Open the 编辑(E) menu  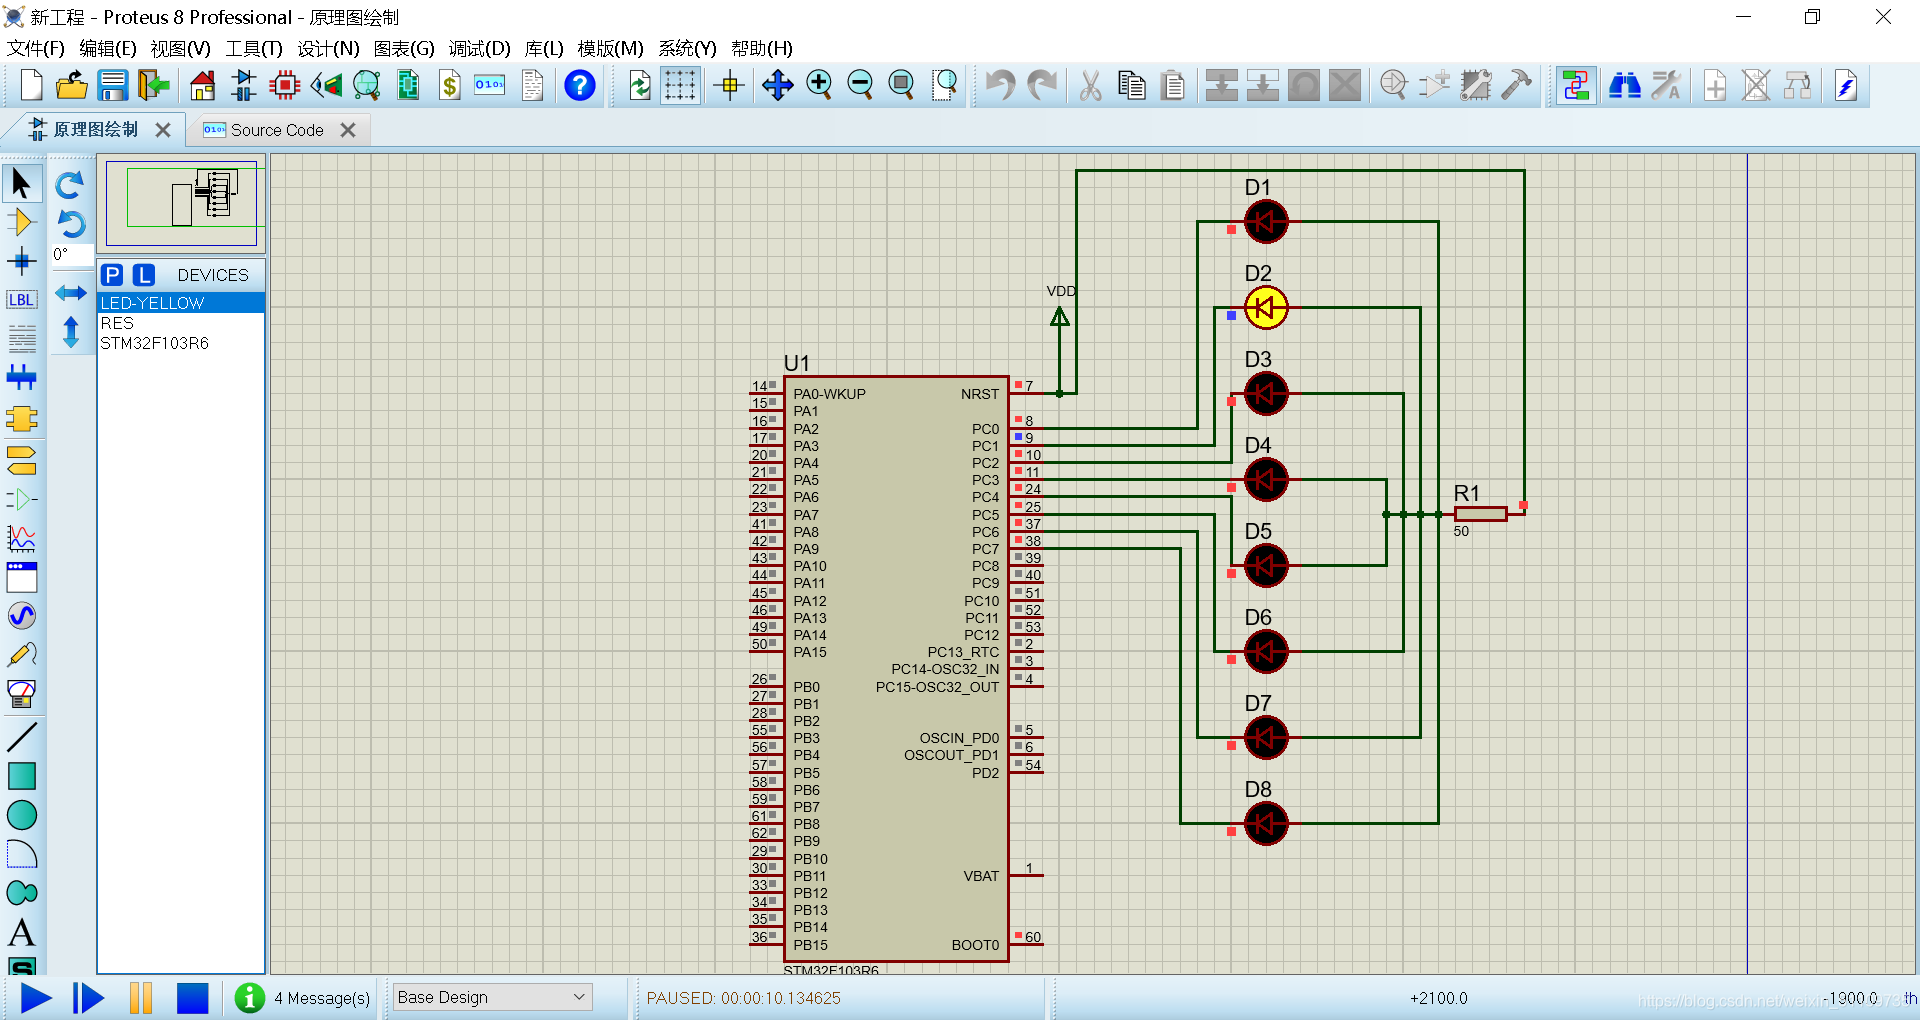[x=107, y=48]
